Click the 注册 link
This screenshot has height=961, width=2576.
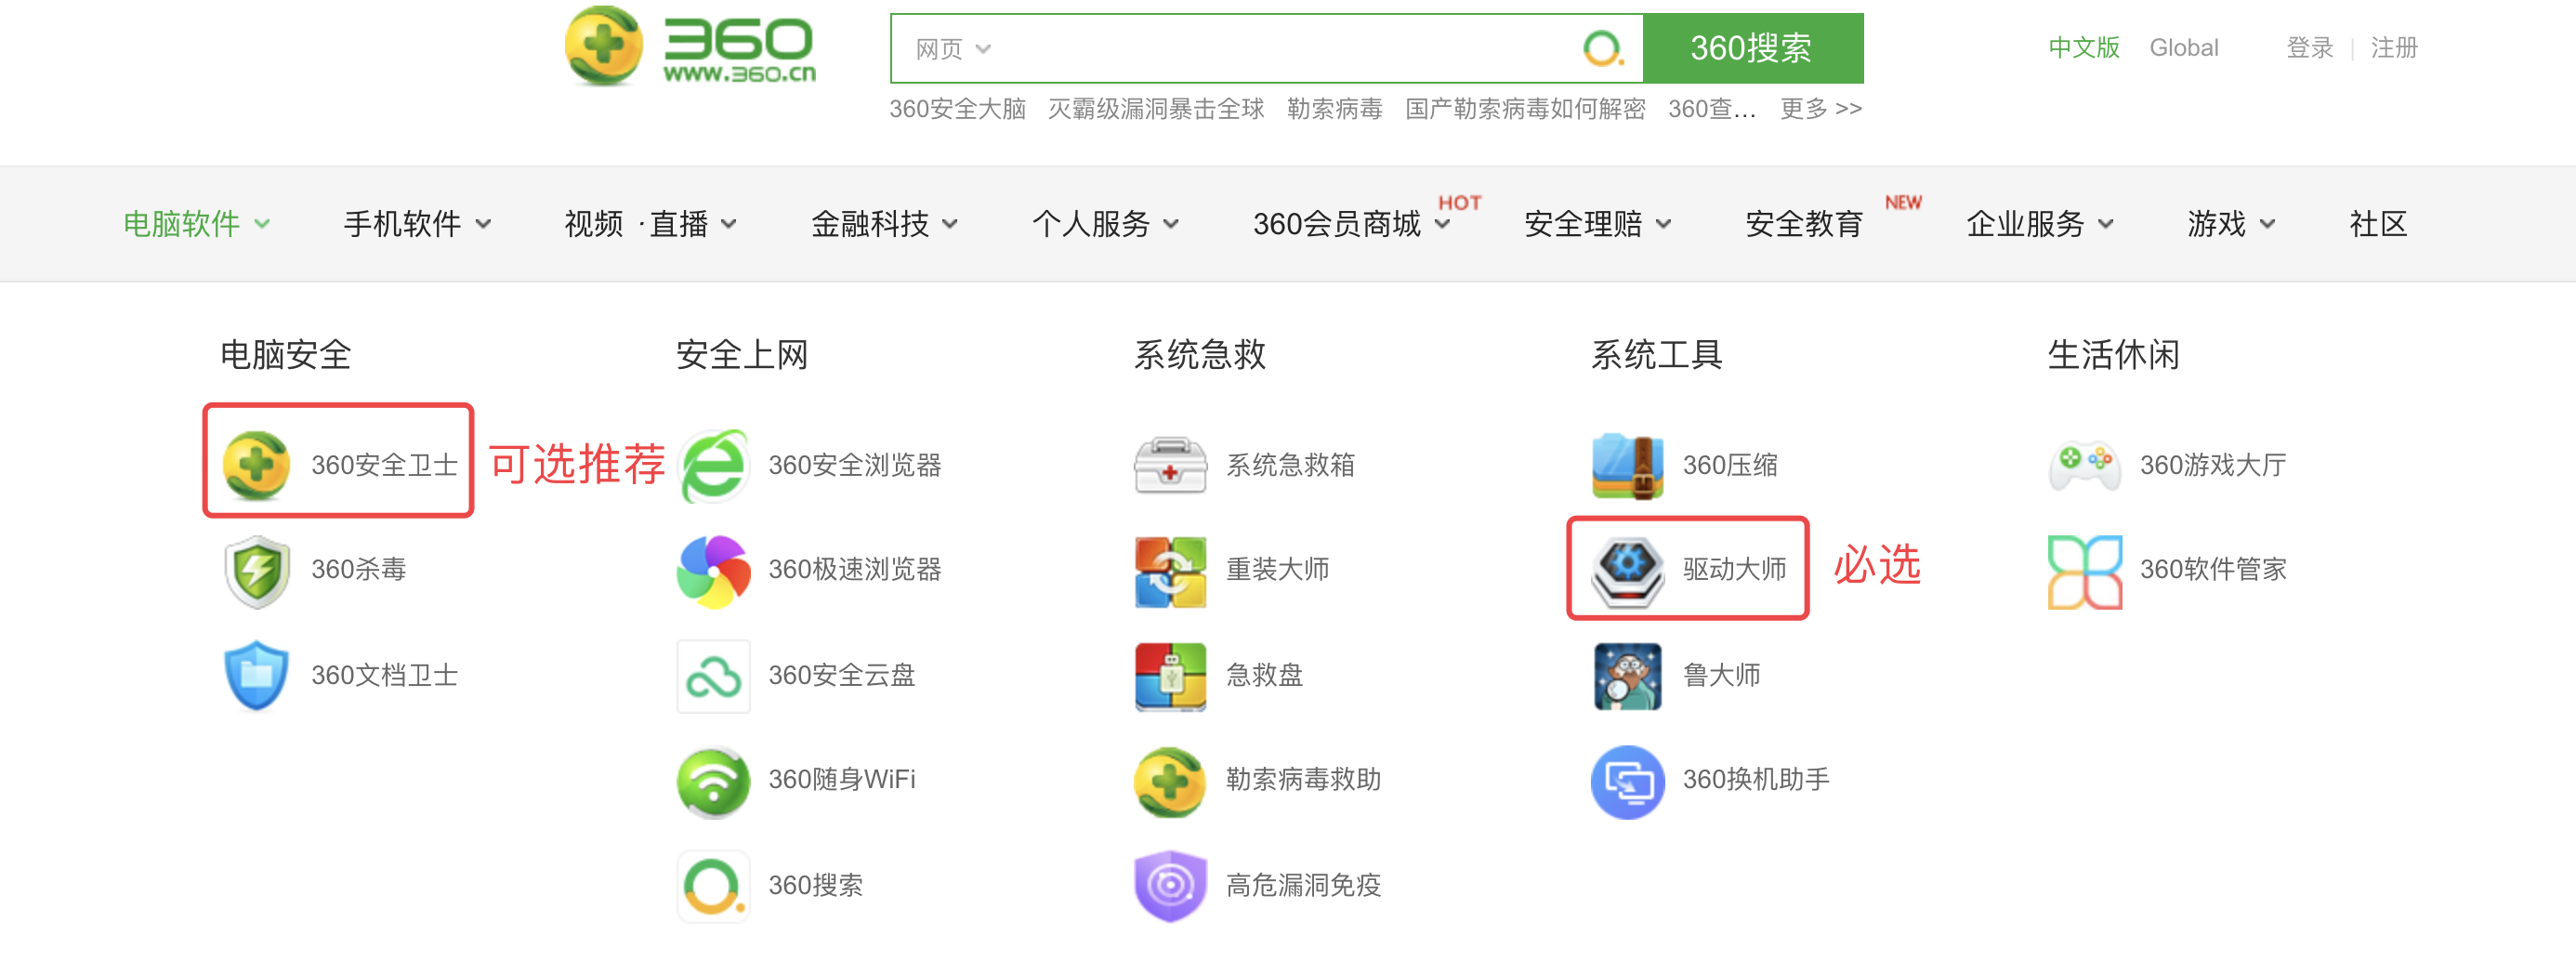click(x=2393, y=48)
